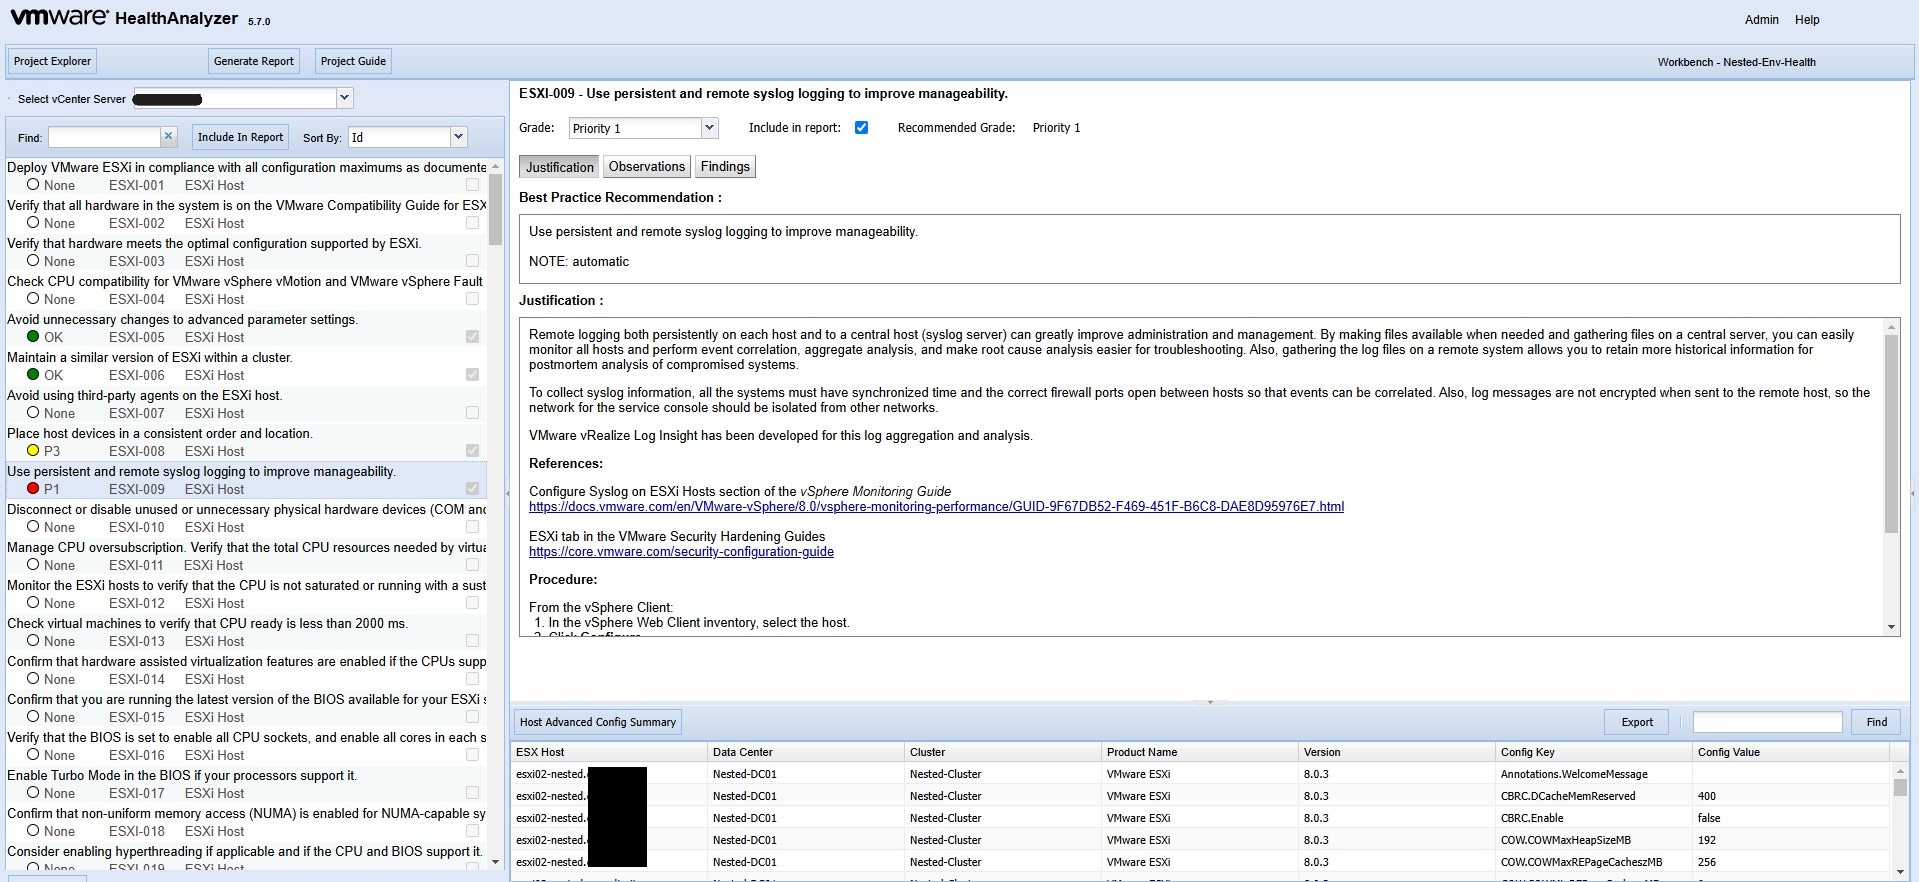Open the vSphere monitoring docs link

[x=936, y=507]
